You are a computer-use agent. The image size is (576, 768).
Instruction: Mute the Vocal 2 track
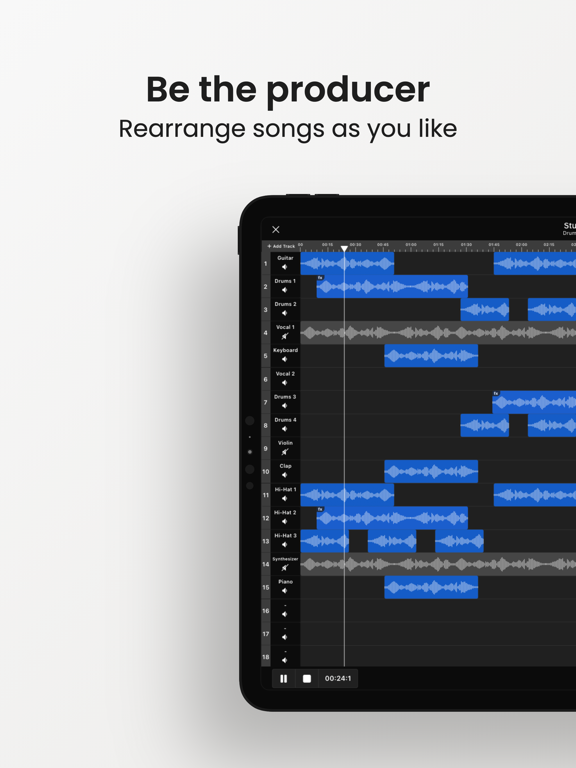285,383
